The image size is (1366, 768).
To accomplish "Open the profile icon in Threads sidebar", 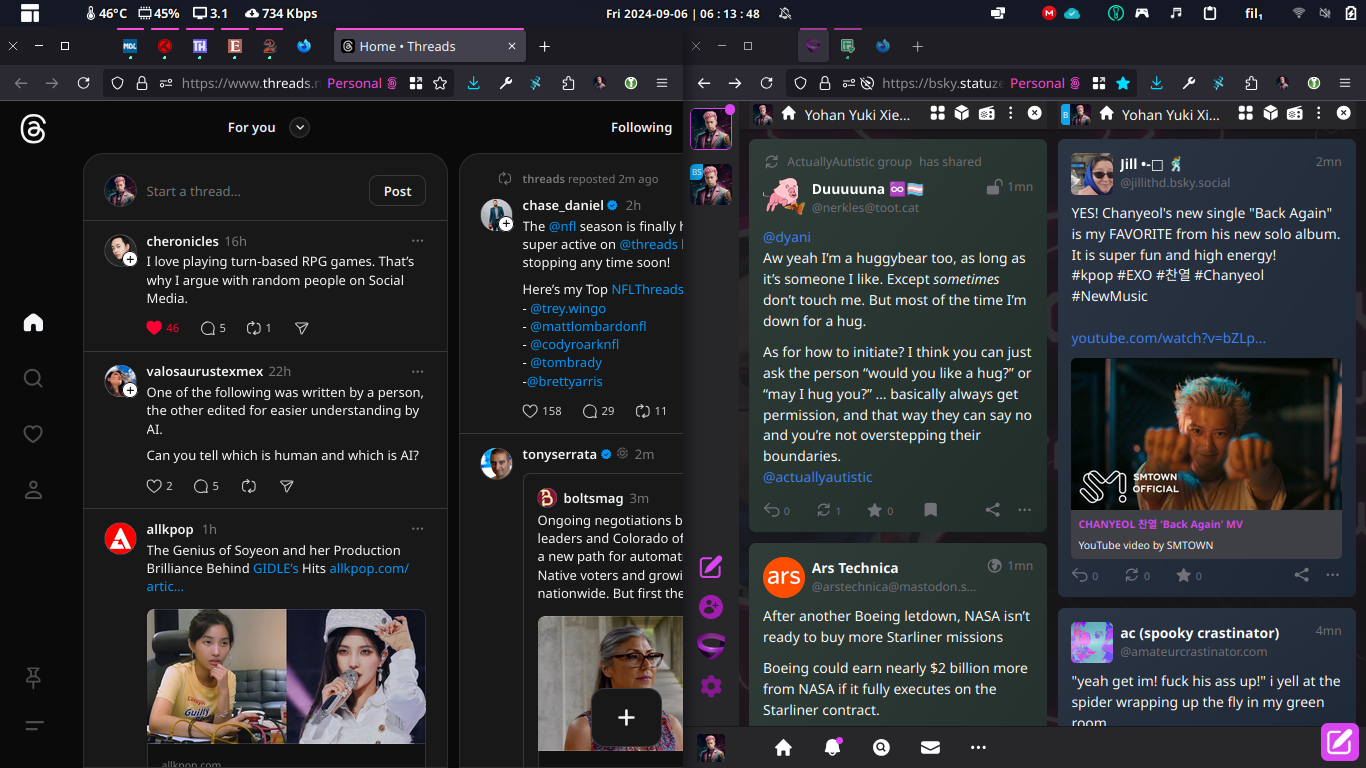I will pyautogui.click(x=33, y=490).
